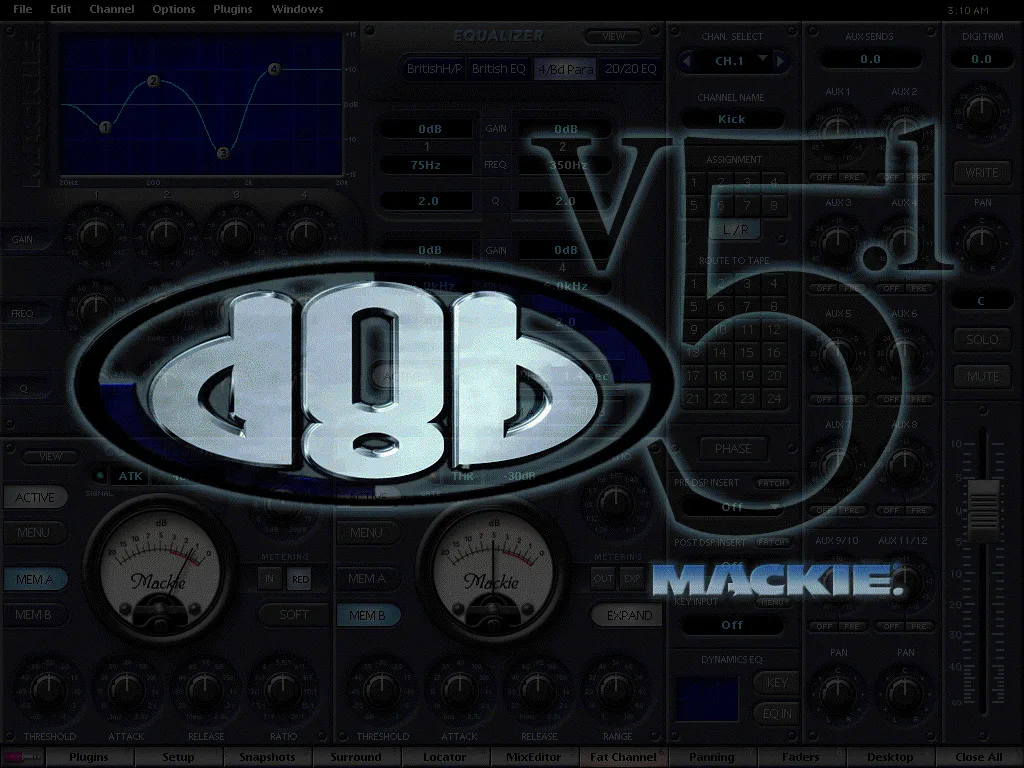Open the Pre DSP Insert dropdown
The height and width of the screenshot is (768, 1024).
[732, 507]
